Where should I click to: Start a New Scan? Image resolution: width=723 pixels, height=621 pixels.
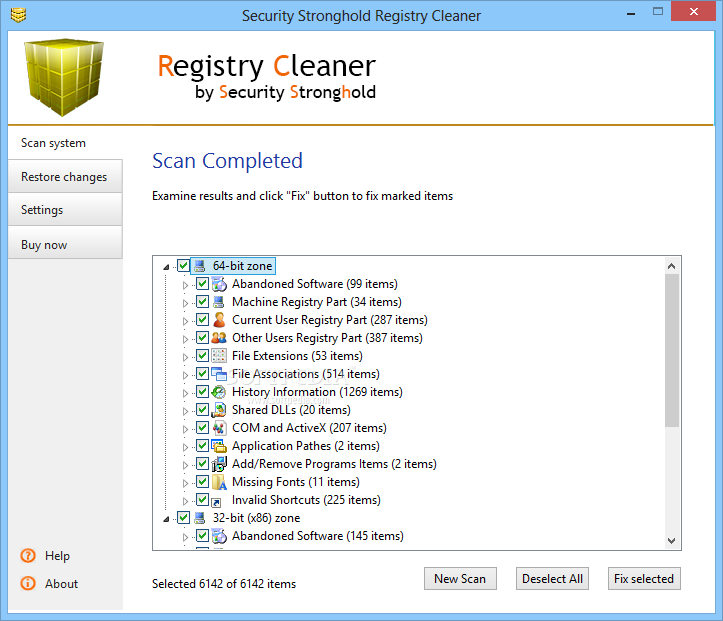click(x=460, y=579)
